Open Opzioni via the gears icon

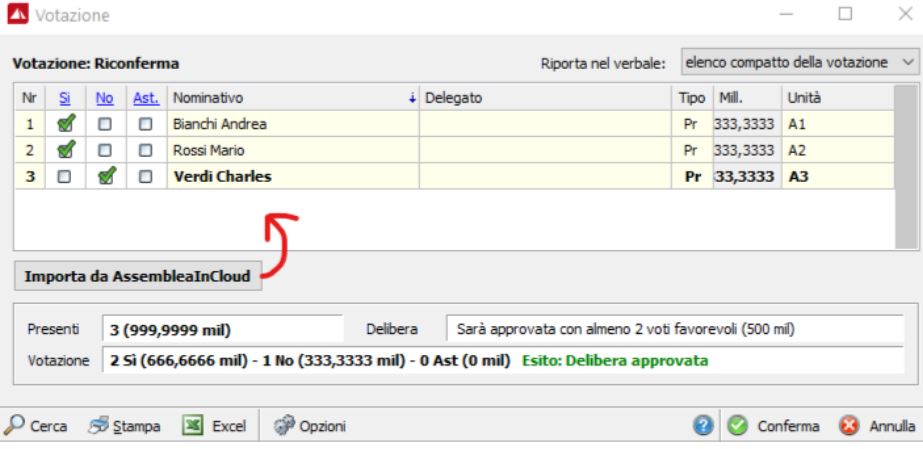click(x=284, y=425)
